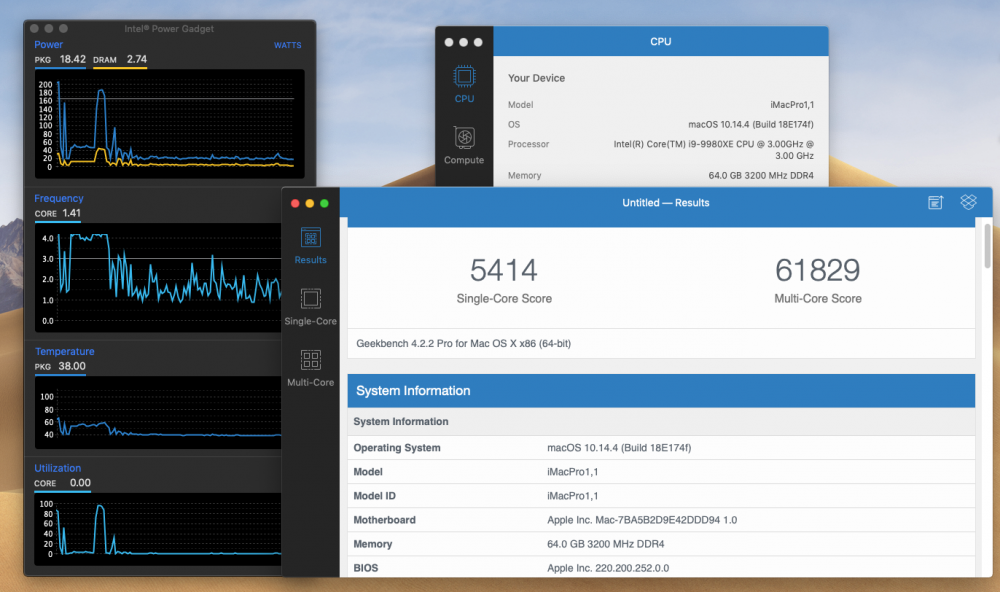Viewport: 1000px width, 592px height.
Task: Click the Temperature heading in Intel Power Gadget
Action: pos(64,352)
